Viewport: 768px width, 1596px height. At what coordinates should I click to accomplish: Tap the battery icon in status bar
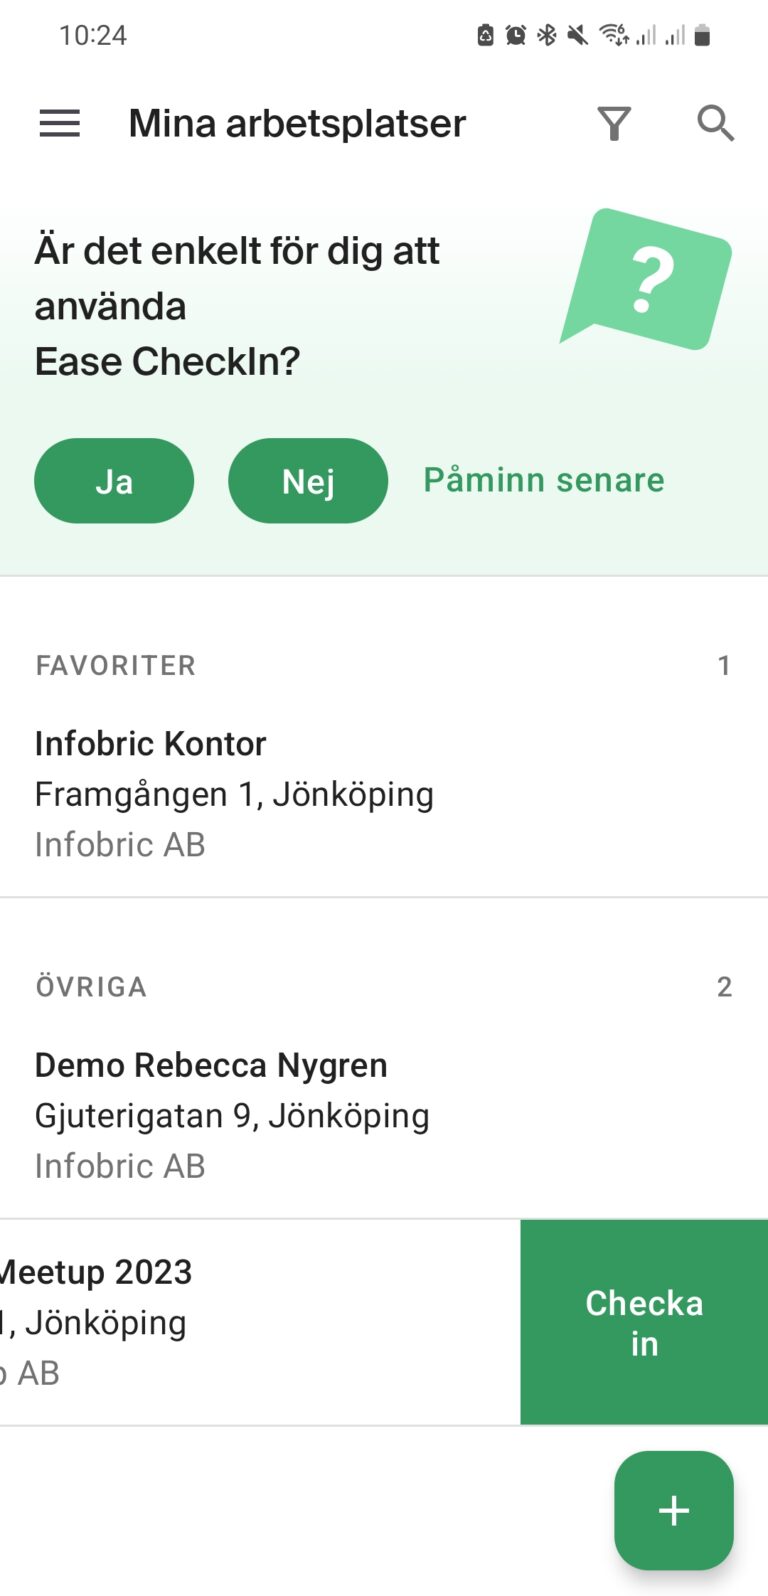(x=702, y=36)
